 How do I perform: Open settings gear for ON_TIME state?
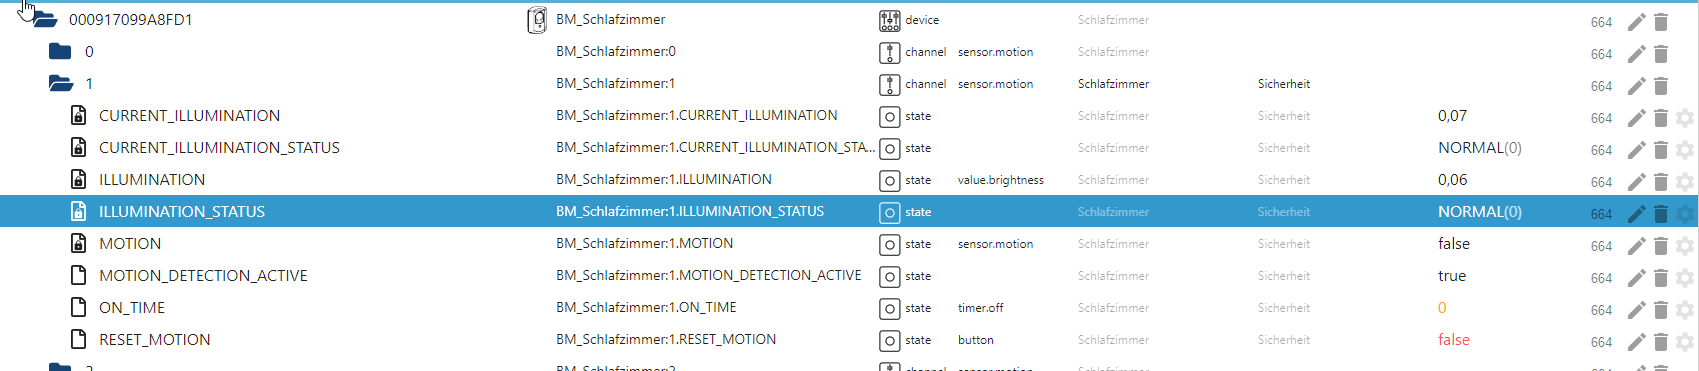1685,310
